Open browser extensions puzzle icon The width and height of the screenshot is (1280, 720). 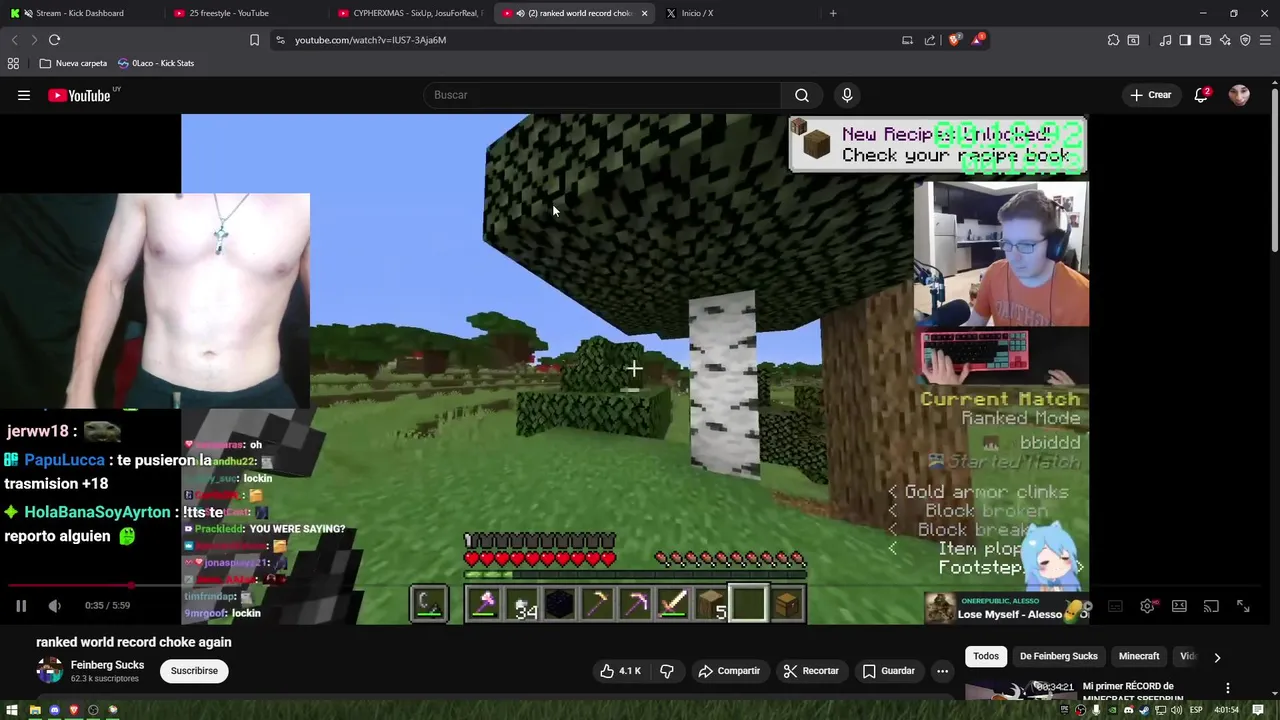(1113, 40)
